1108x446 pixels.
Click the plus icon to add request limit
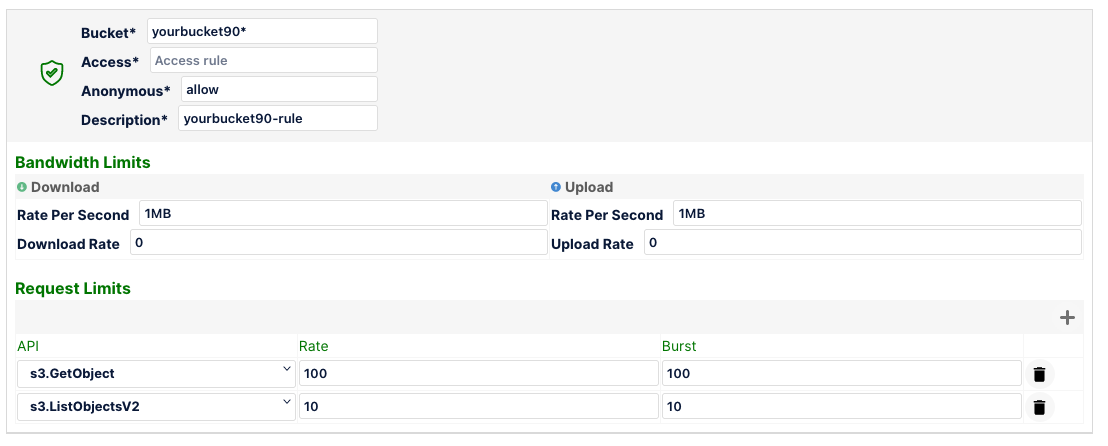1067,318
